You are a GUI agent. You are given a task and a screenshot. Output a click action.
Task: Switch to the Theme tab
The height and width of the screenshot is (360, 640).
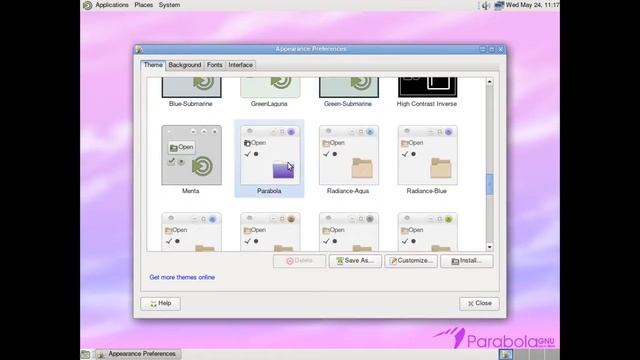[153, 65]
